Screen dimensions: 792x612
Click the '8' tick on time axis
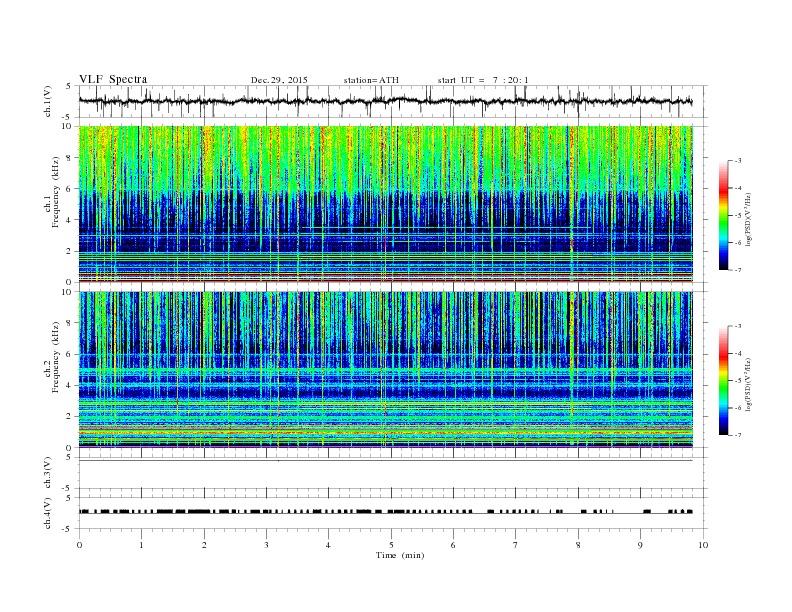click(x=578, y=545)
